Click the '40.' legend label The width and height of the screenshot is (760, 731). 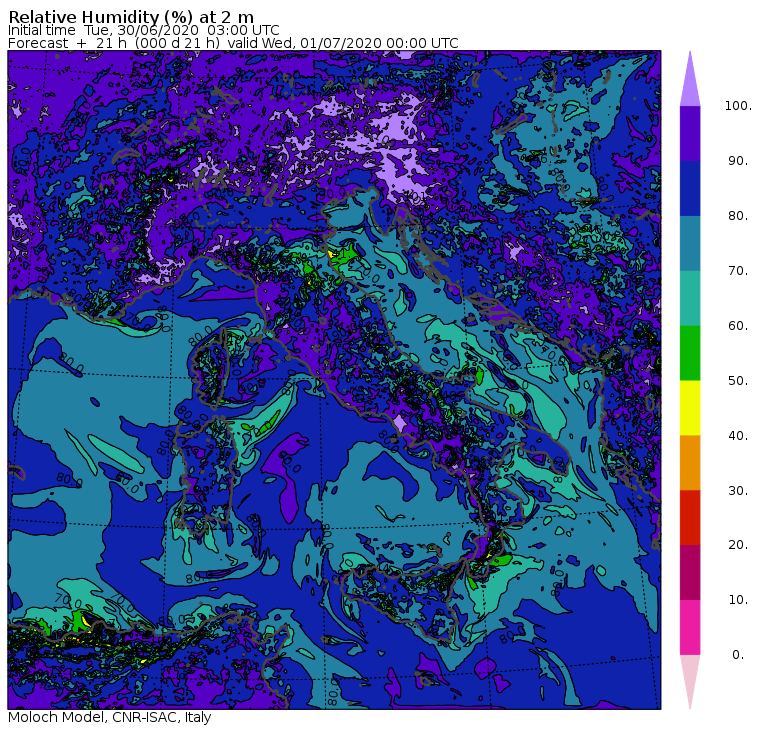[738, 436]
